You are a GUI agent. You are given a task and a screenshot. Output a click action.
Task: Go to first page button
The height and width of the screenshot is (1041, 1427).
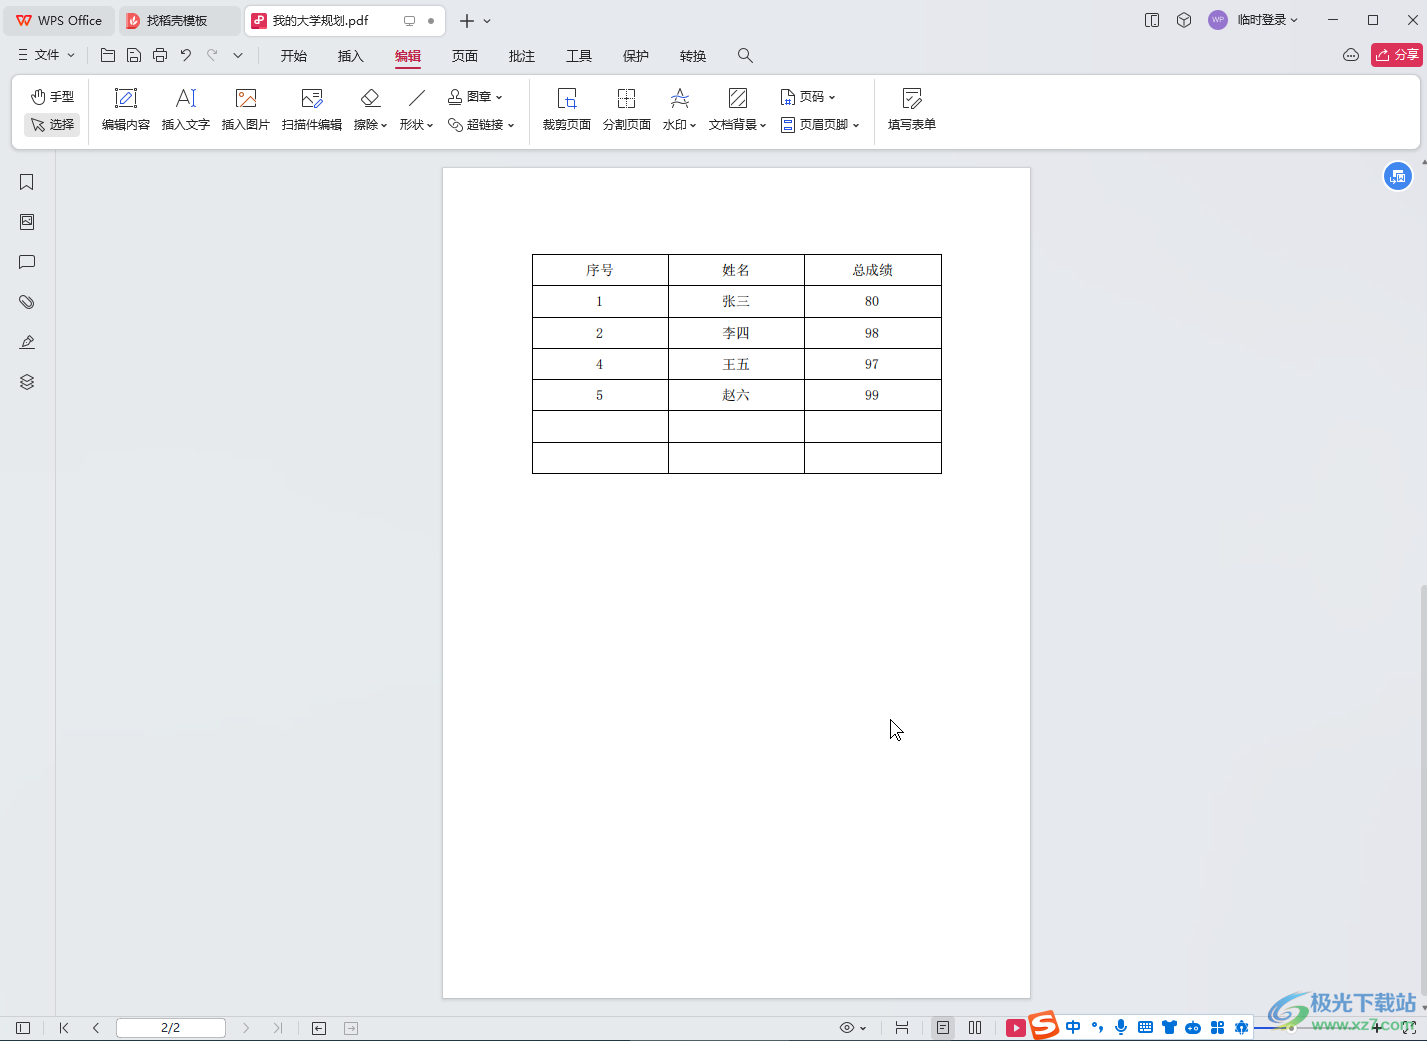(x=64, y=1028)
